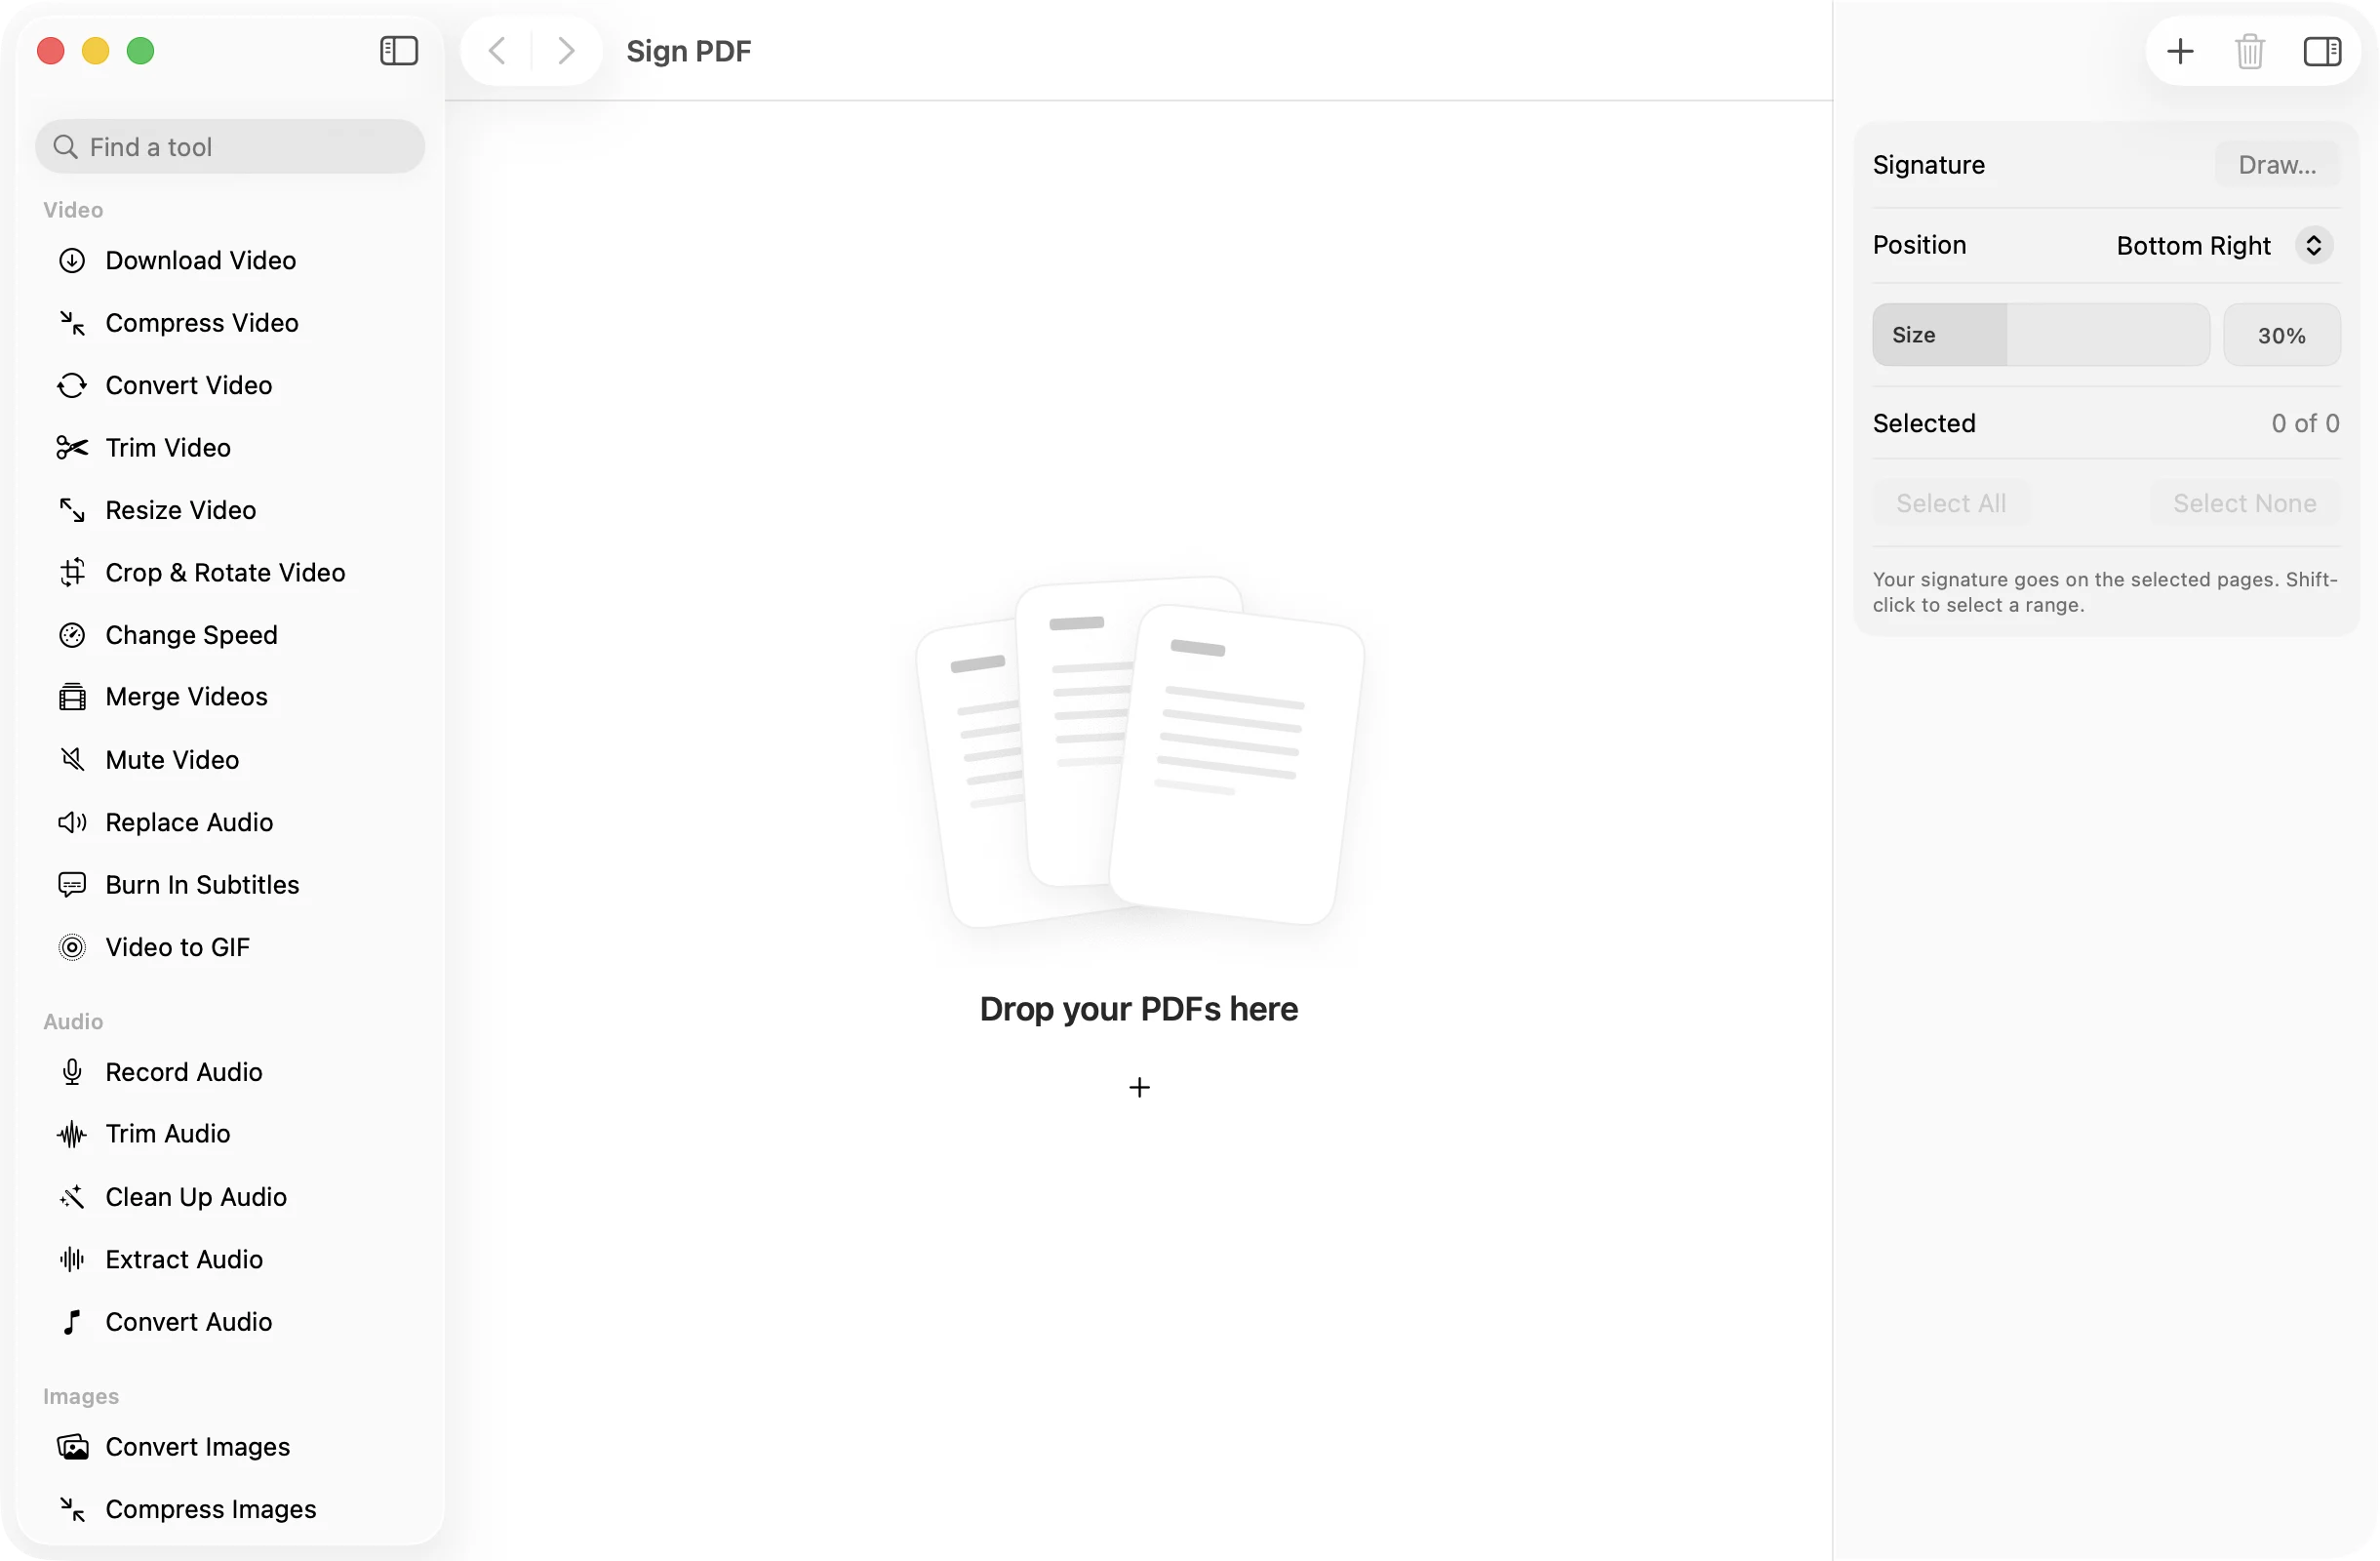Toggle the left sidebar icon

[398, 51]
